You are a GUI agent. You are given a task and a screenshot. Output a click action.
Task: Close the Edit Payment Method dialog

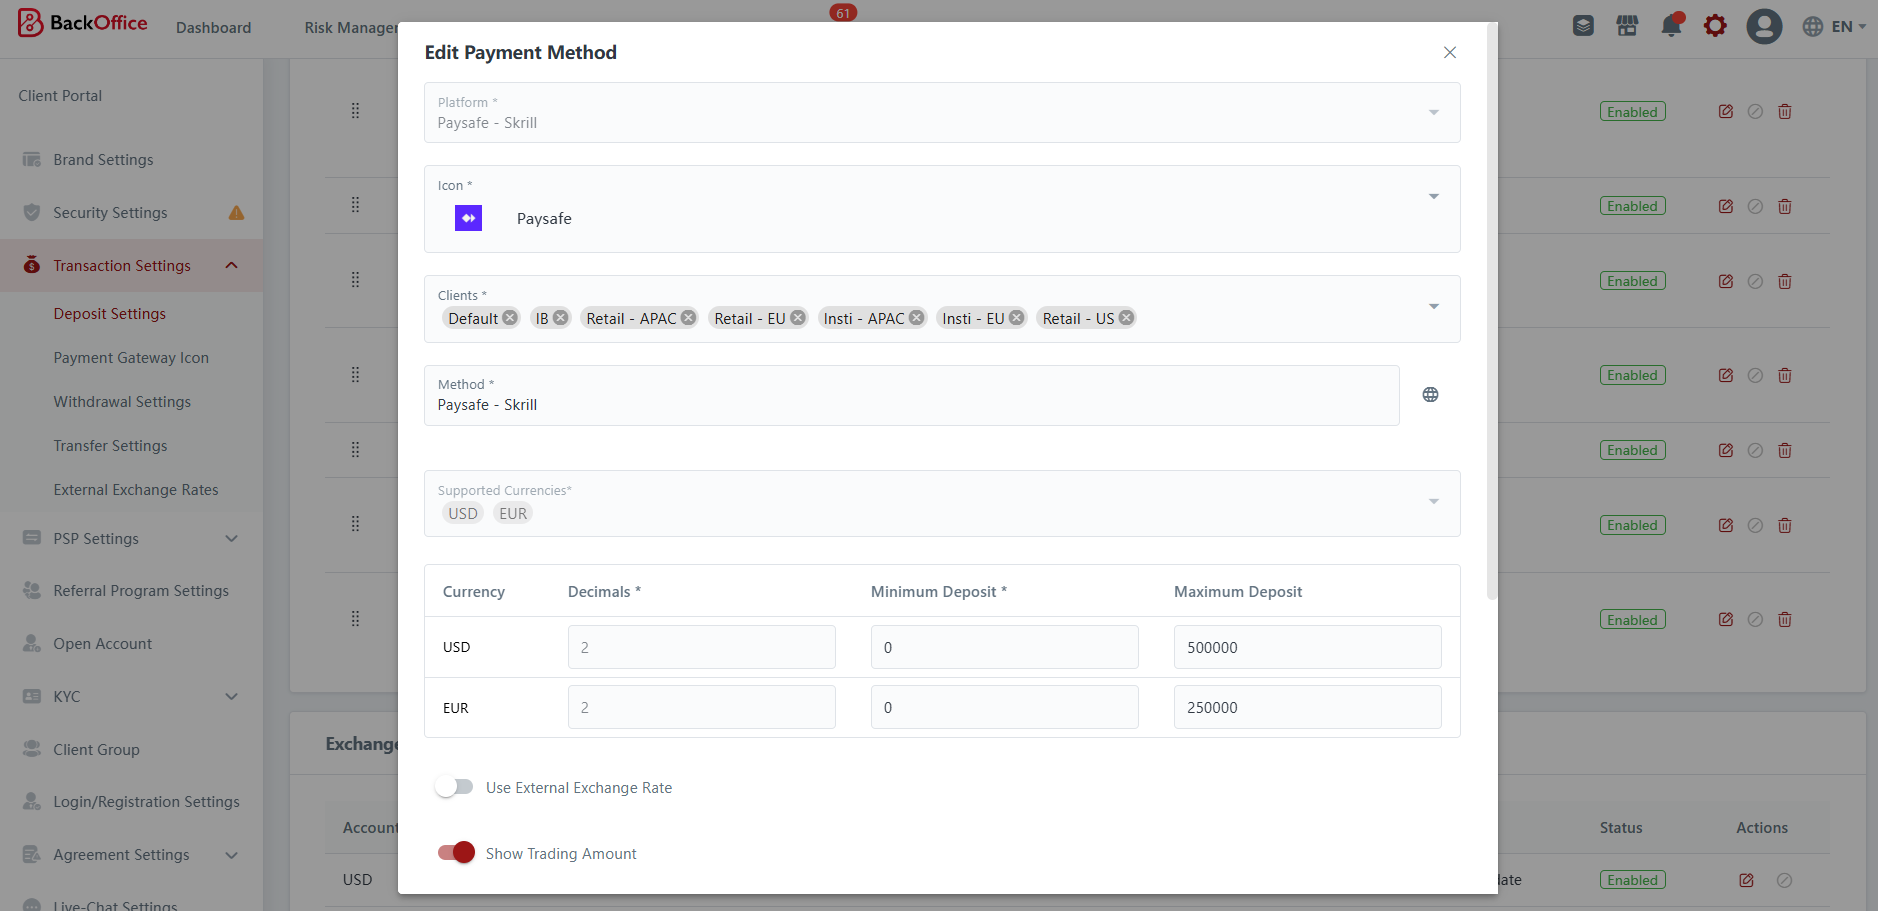1449,53
